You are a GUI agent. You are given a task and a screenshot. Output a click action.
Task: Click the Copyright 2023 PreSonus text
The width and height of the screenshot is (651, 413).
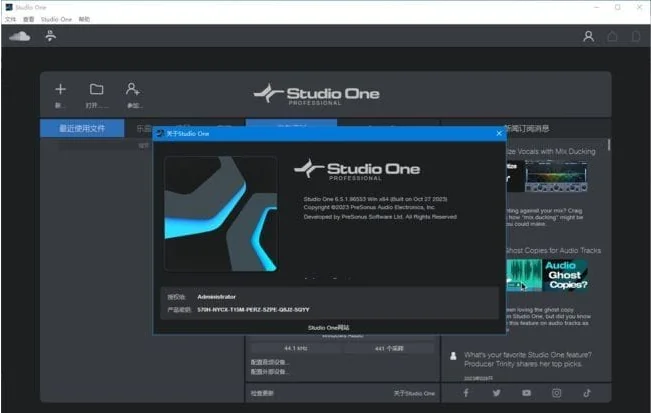click(x=370, y=207)
